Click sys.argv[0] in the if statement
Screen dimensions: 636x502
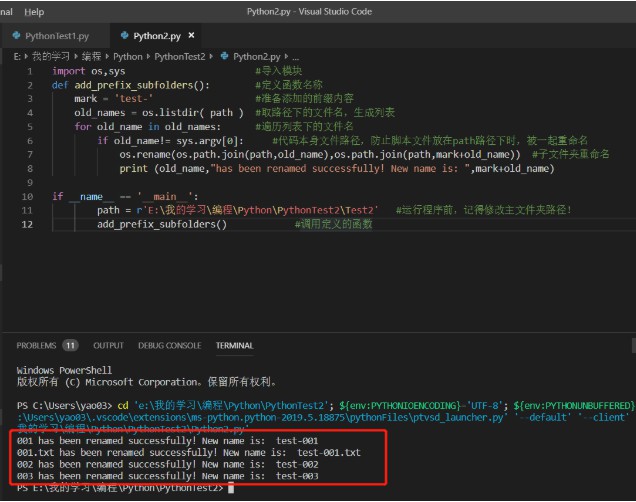pos(207,141)
